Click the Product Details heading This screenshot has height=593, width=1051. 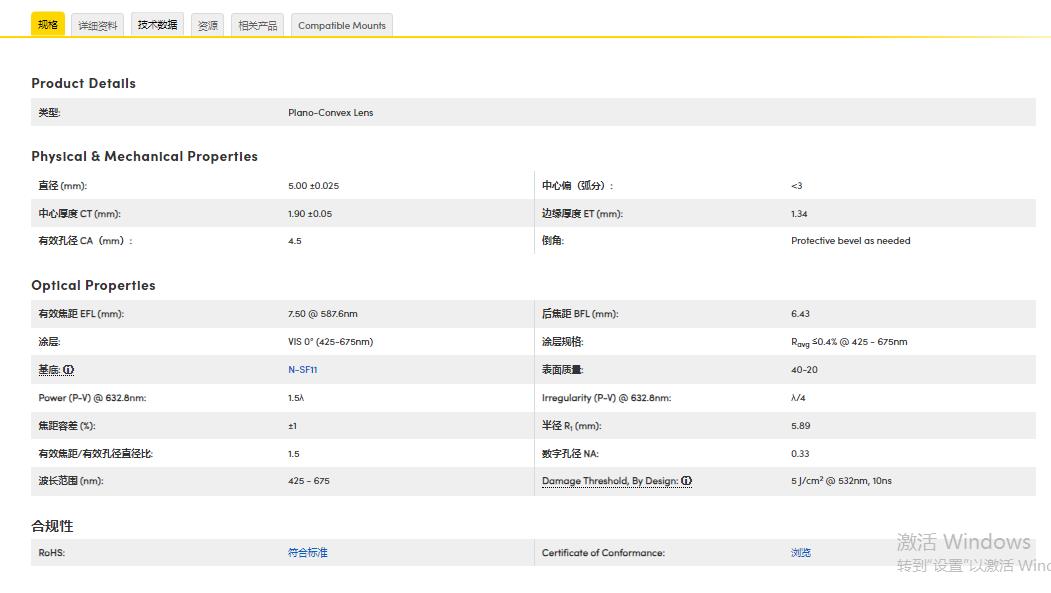(83, 83)
